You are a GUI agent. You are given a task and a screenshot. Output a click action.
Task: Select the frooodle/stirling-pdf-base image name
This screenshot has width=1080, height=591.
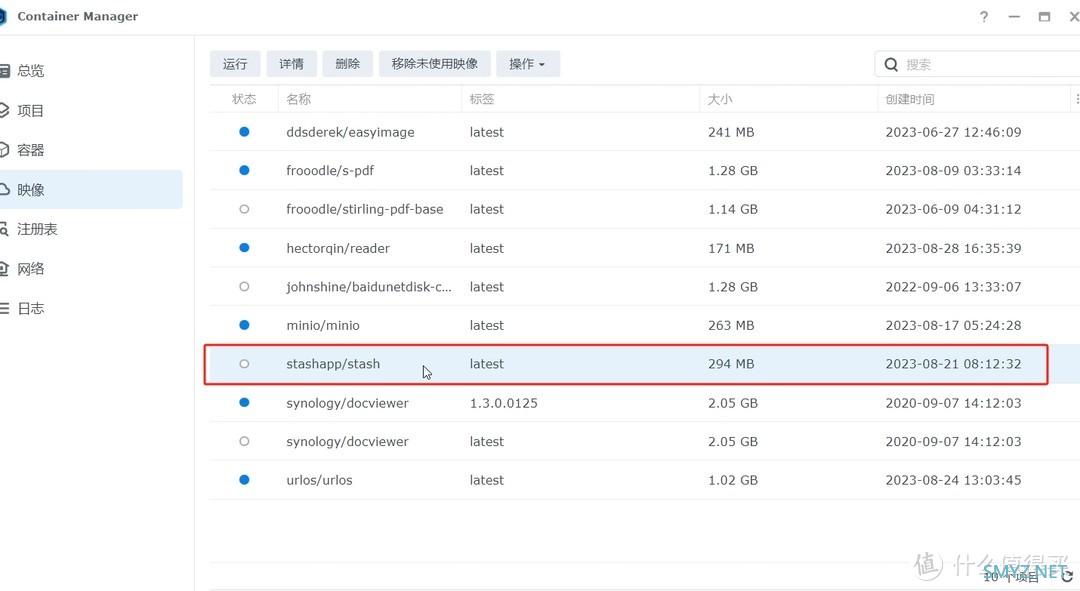(364, 209)
